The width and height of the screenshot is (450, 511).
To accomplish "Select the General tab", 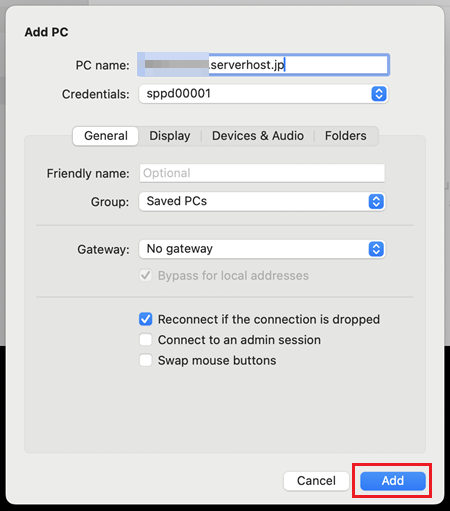I will [x=106, y=136].
